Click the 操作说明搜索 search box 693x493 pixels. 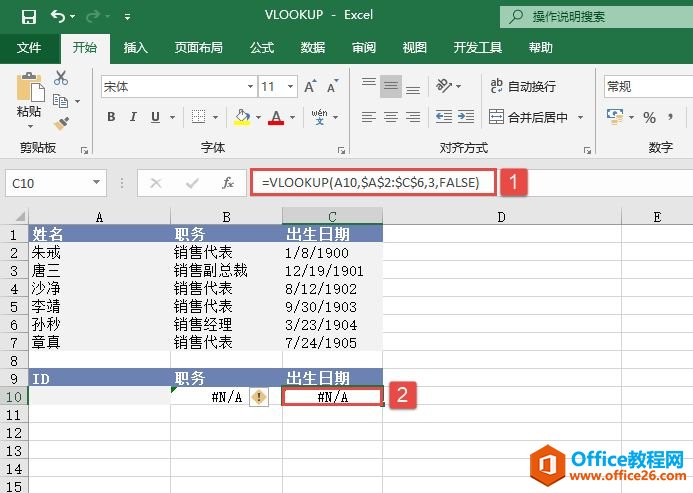597,17
